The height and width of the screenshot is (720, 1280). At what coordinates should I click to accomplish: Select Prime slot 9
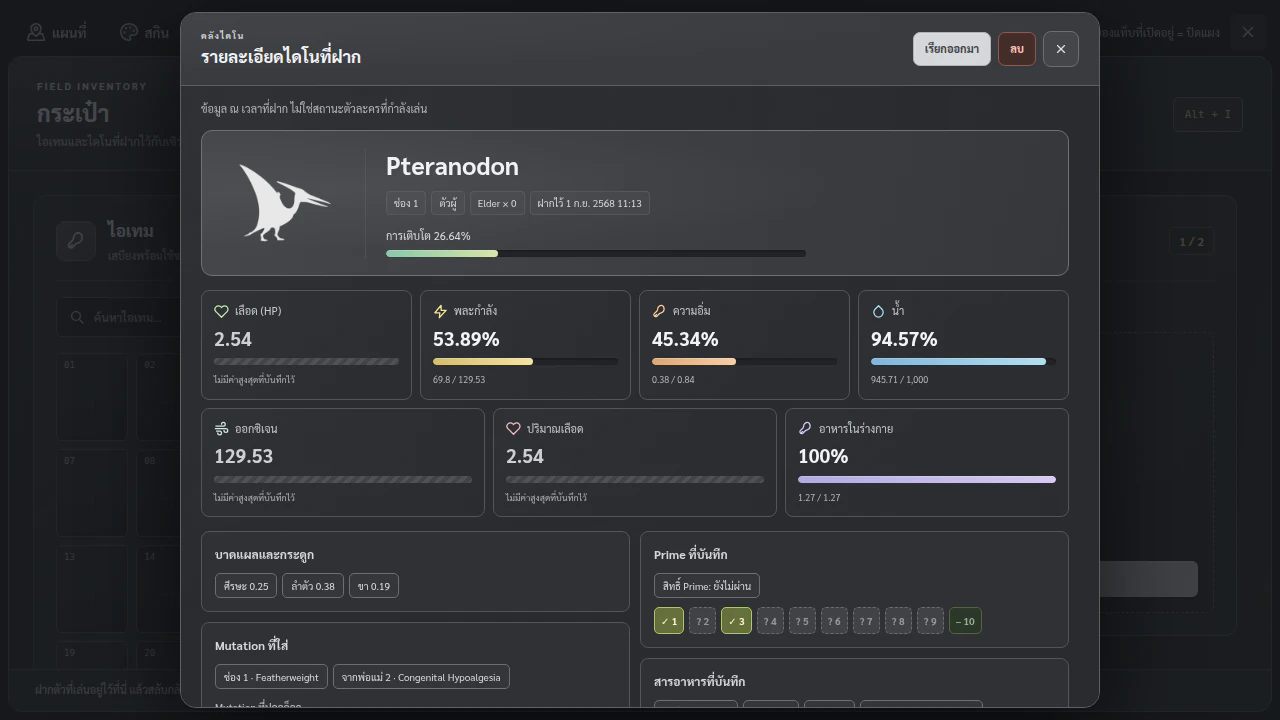[x=930, y=621]
